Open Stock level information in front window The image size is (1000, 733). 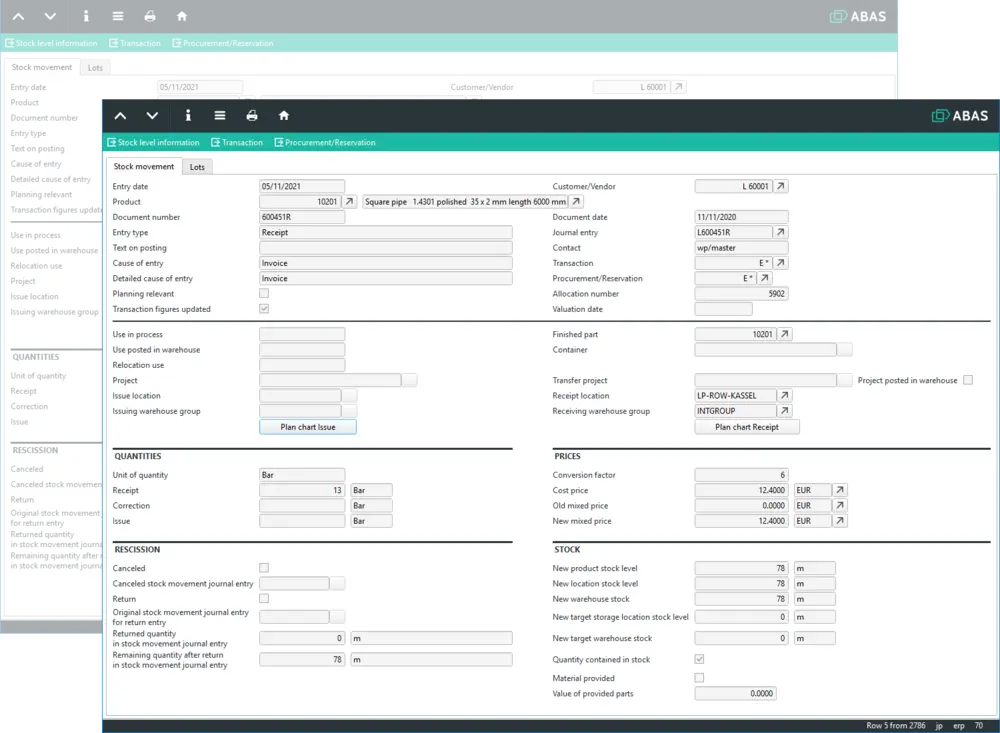point(153,142)
